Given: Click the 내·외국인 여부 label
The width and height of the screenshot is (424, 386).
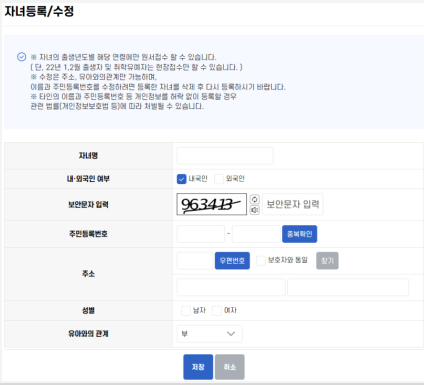Looking at the screenshot, I should coord(88,179).
